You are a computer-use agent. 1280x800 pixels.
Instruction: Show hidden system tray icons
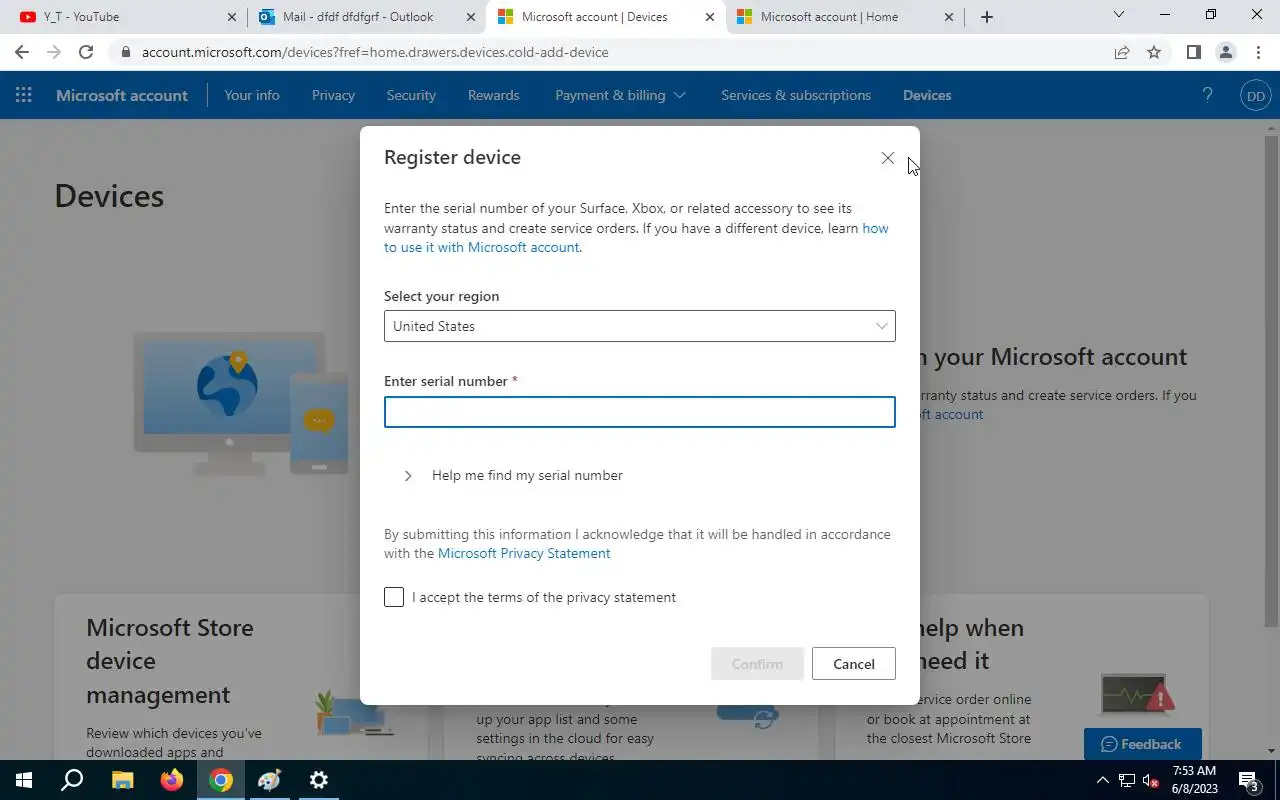click(x=1103, y=780)
